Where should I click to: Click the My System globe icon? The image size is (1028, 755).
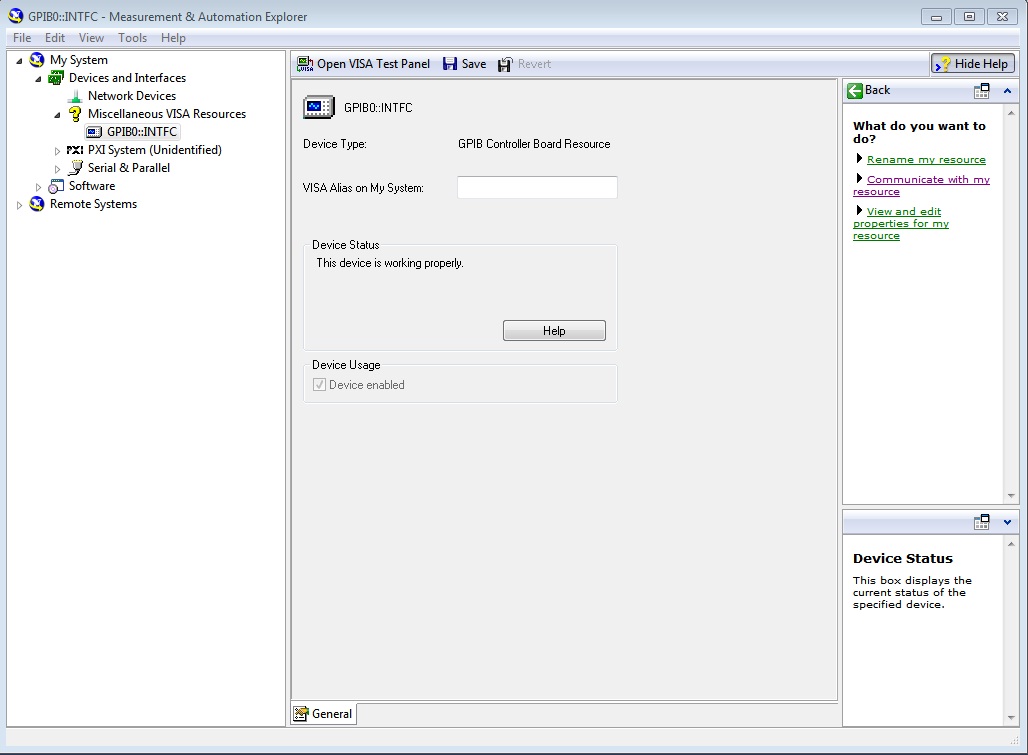(37, 60)
